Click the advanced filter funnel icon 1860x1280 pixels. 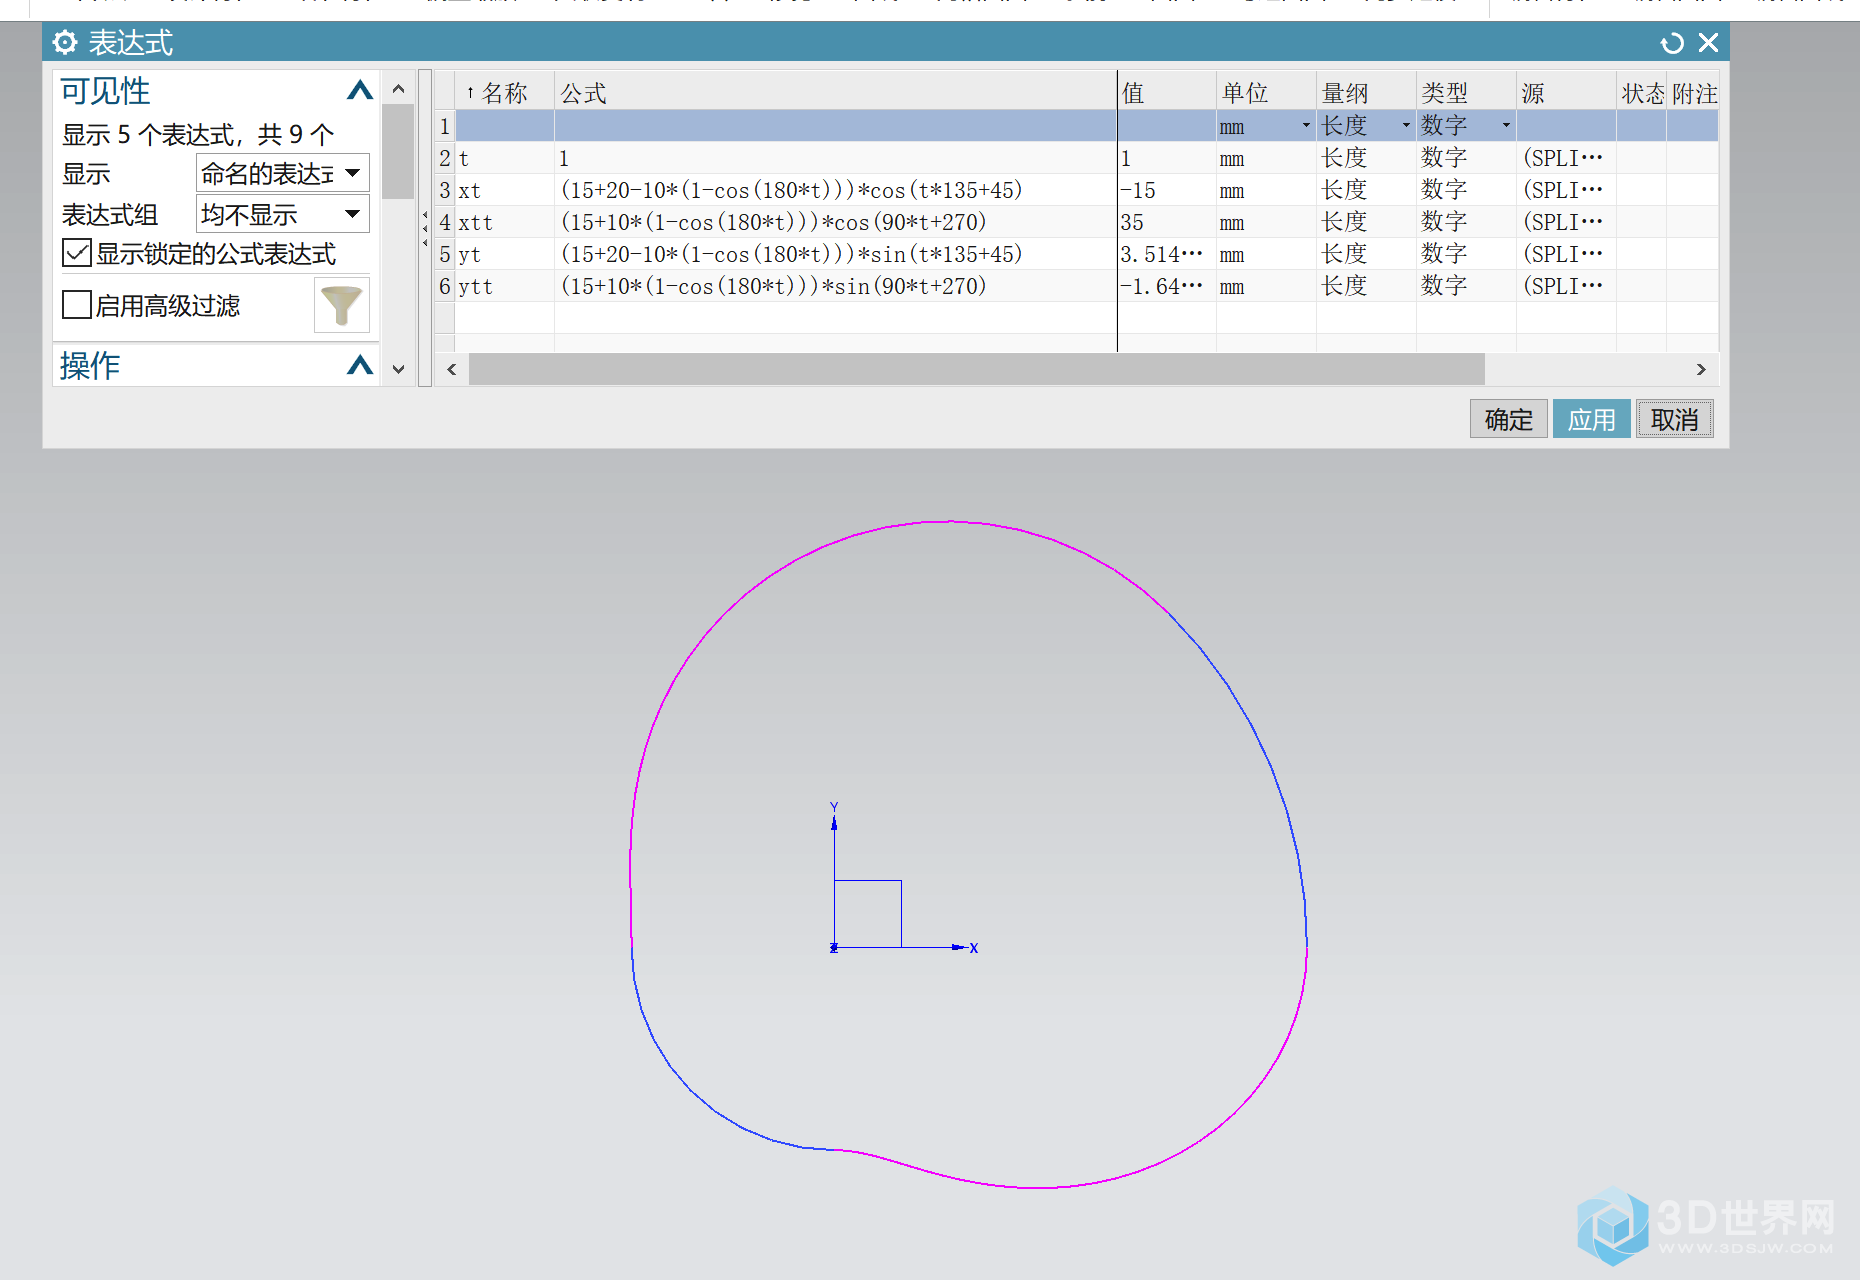[x=341, y=305]
